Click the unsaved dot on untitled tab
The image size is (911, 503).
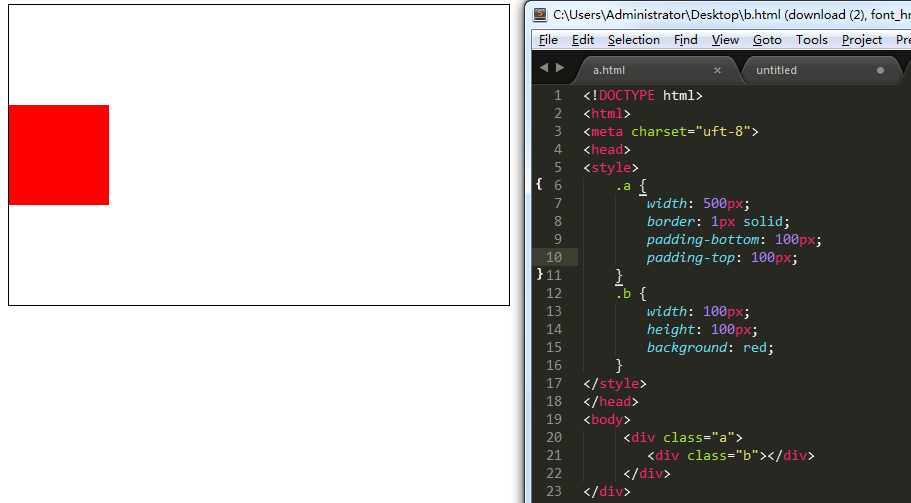[880, 70]
